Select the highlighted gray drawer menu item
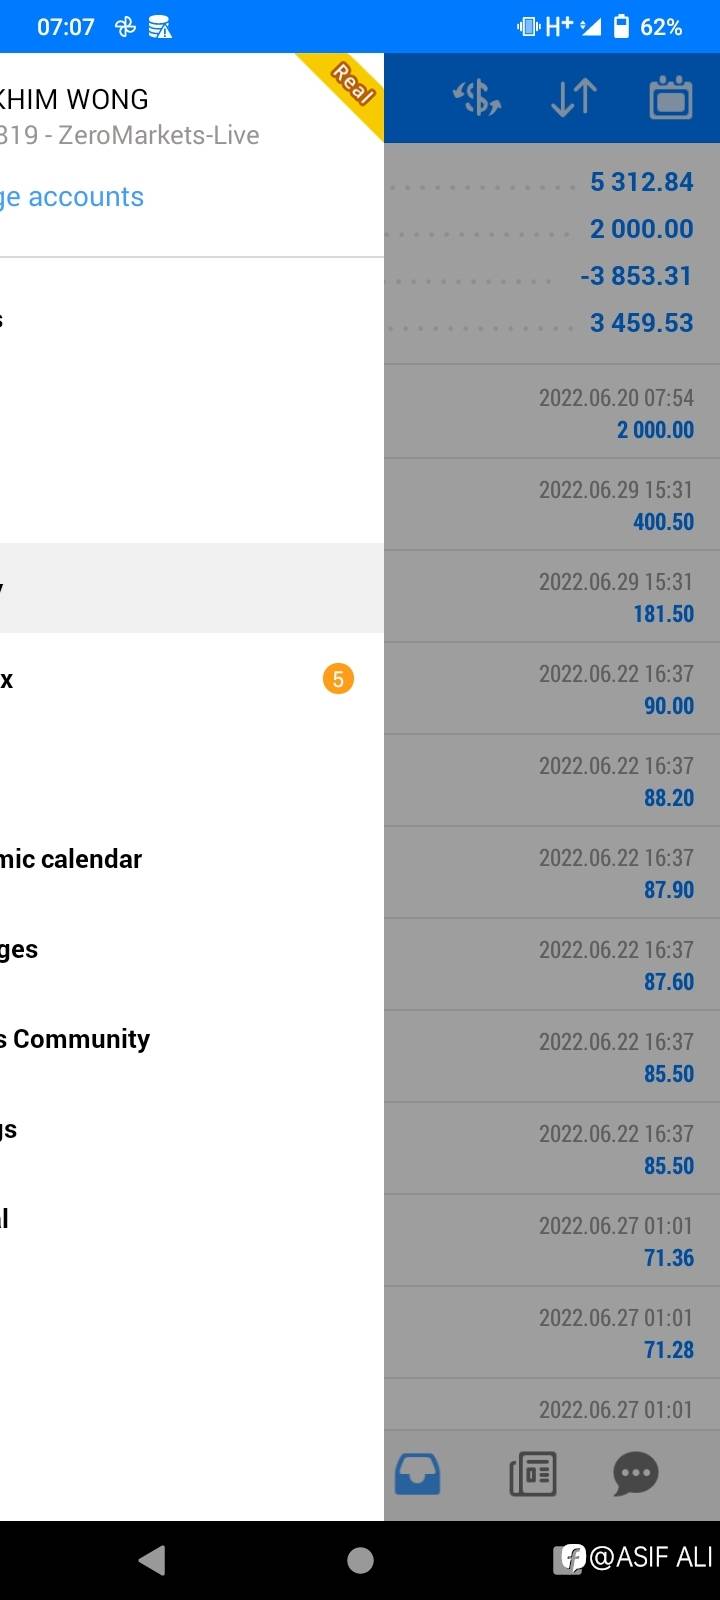Screen dimensions: 720x1600 pyautogui.click(x=190, y=588)
